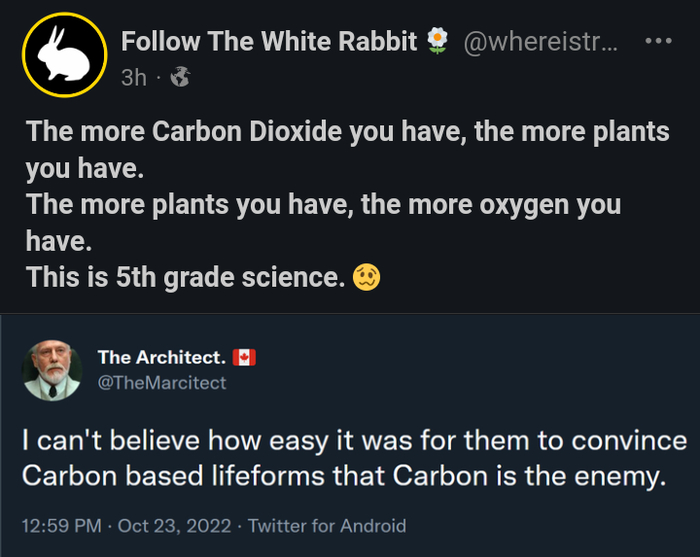Open the Follow The White Rabbit page name
700x557 pixels.
269,42
